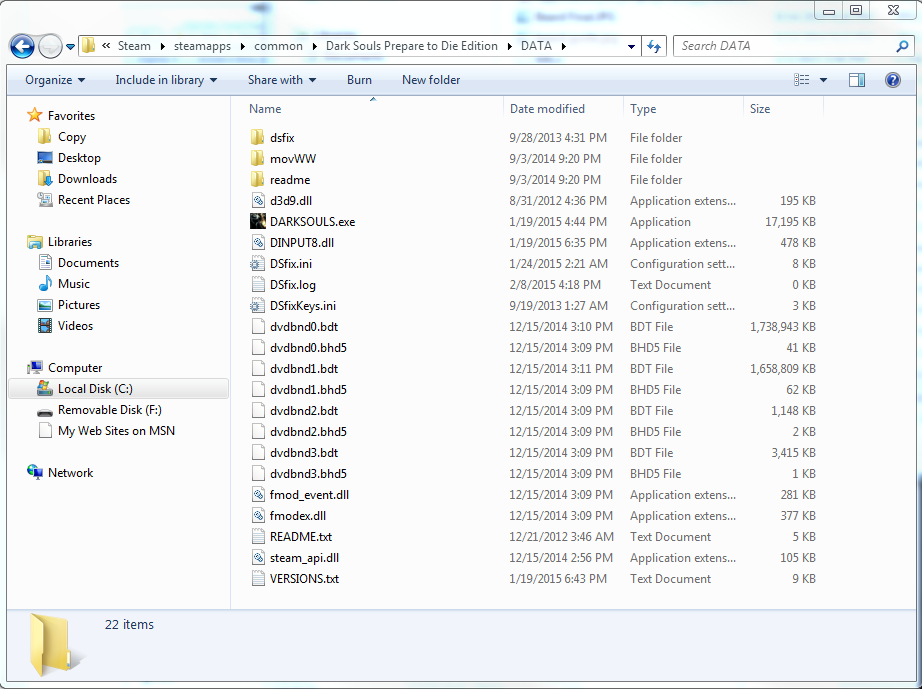Select the dvdbnd0.bdt file icon

258,327
